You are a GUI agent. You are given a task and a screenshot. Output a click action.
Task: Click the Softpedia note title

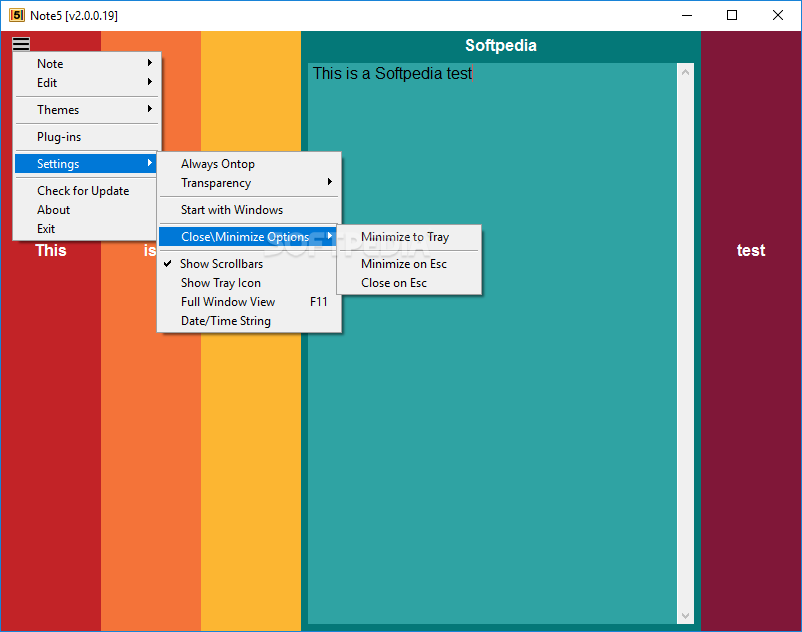pyautogui.click(x=501, y=46)
